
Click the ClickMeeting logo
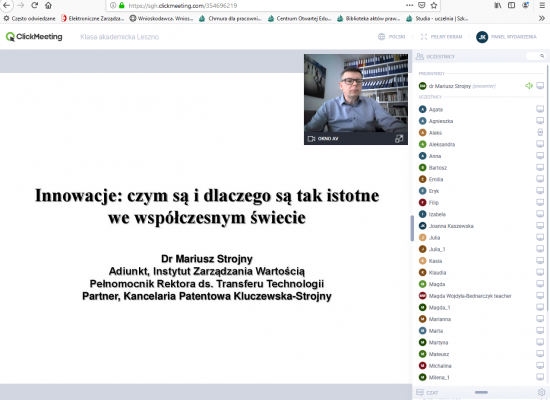34,36
